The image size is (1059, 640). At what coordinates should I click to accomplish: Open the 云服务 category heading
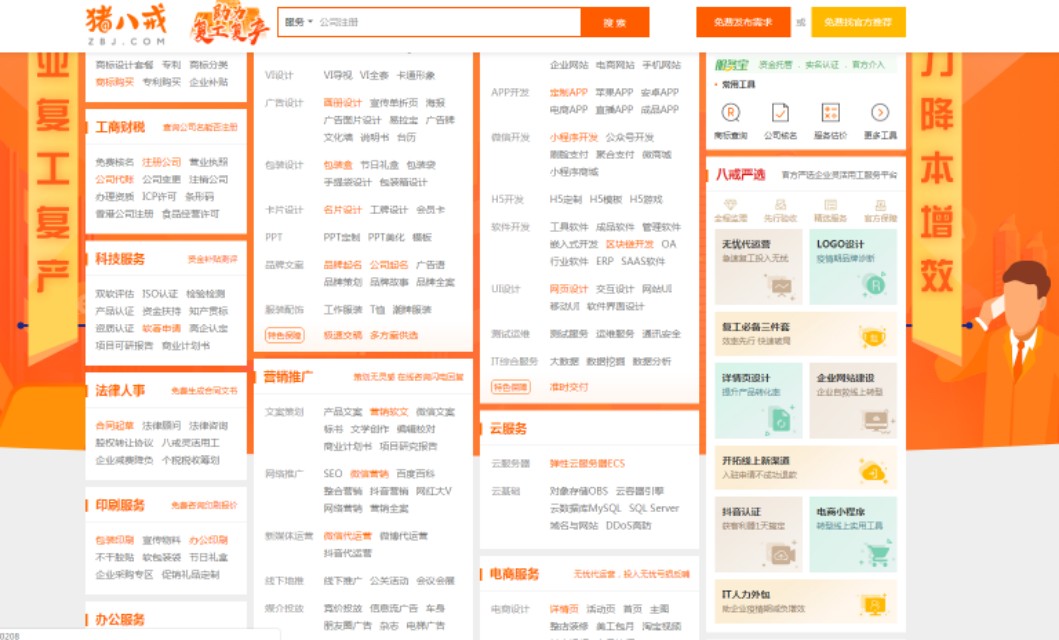[508, 429]
